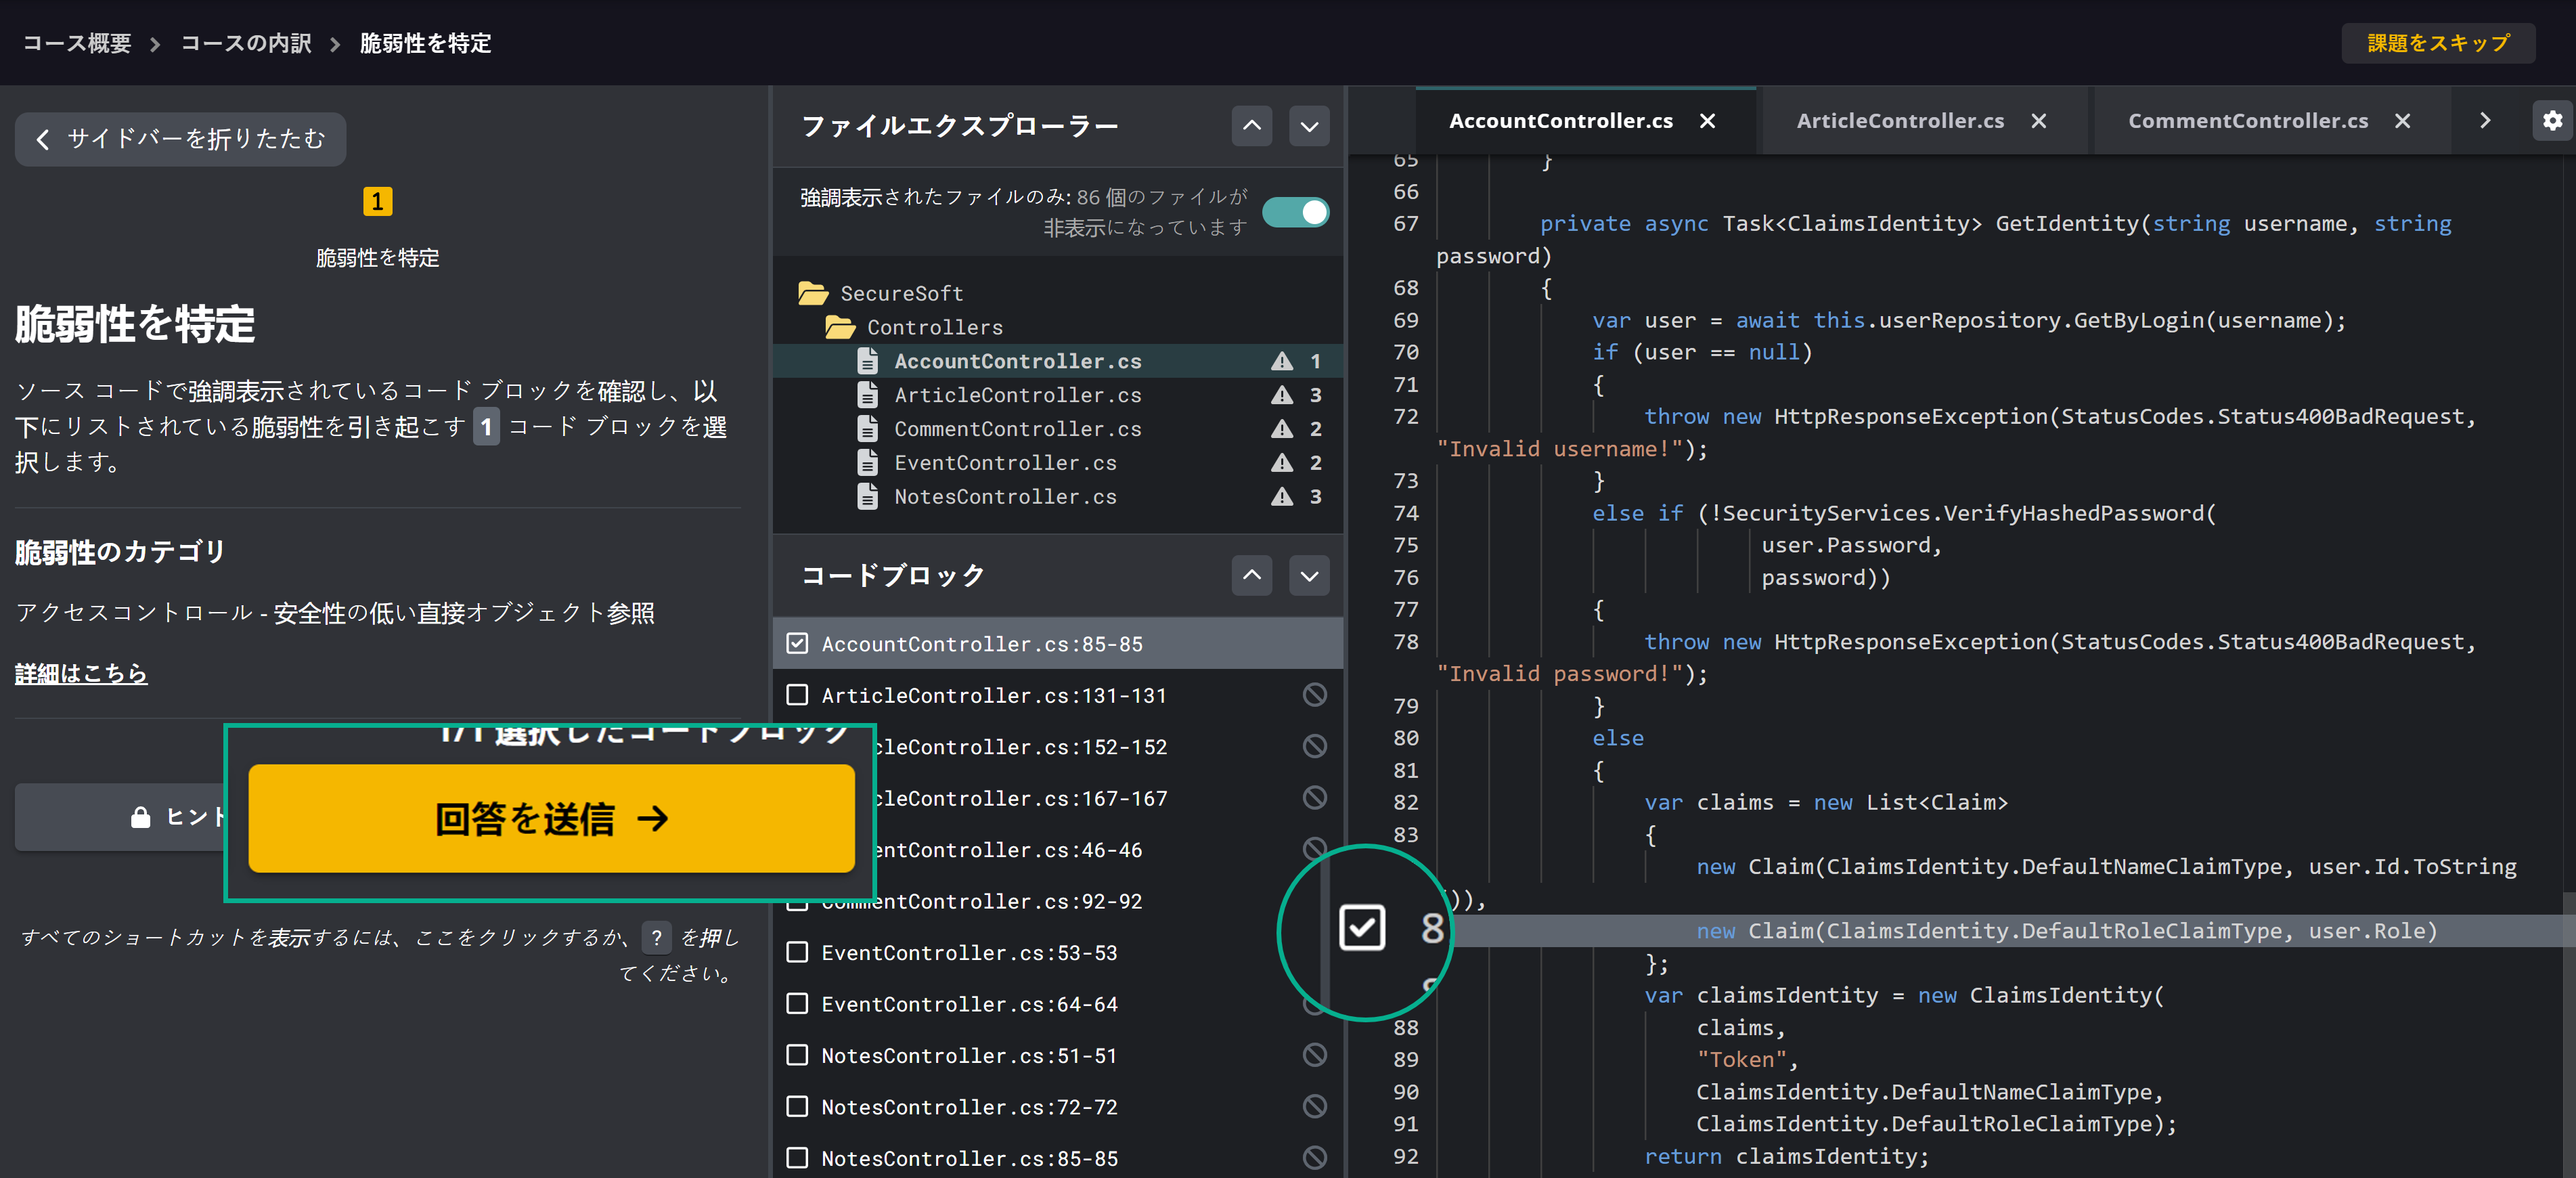Viewport: 2576px width, 1178px height.
Task: Click the NotesController.cs file icon
Action: tap(867, 497)
